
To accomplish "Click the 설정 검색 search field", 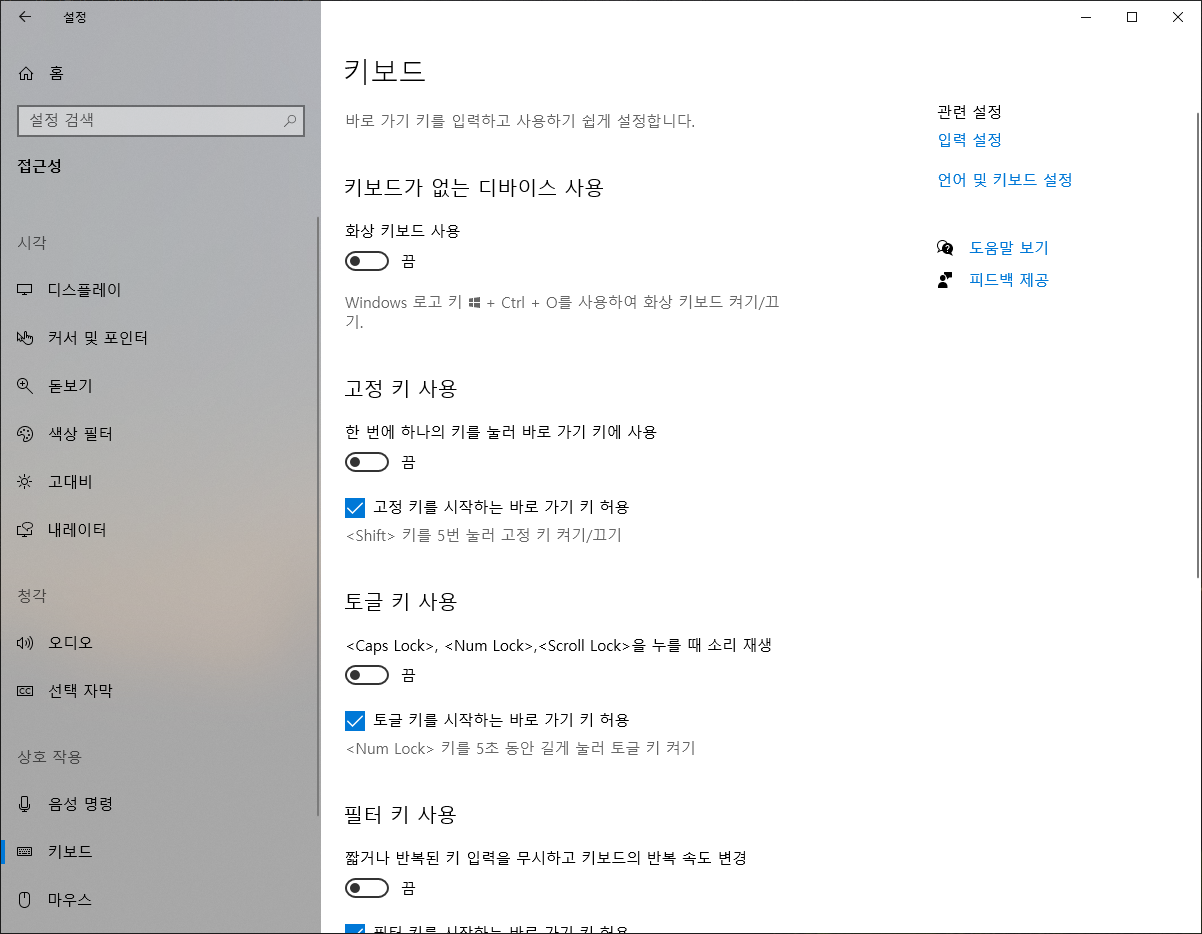I will click(x=150, y=120).
